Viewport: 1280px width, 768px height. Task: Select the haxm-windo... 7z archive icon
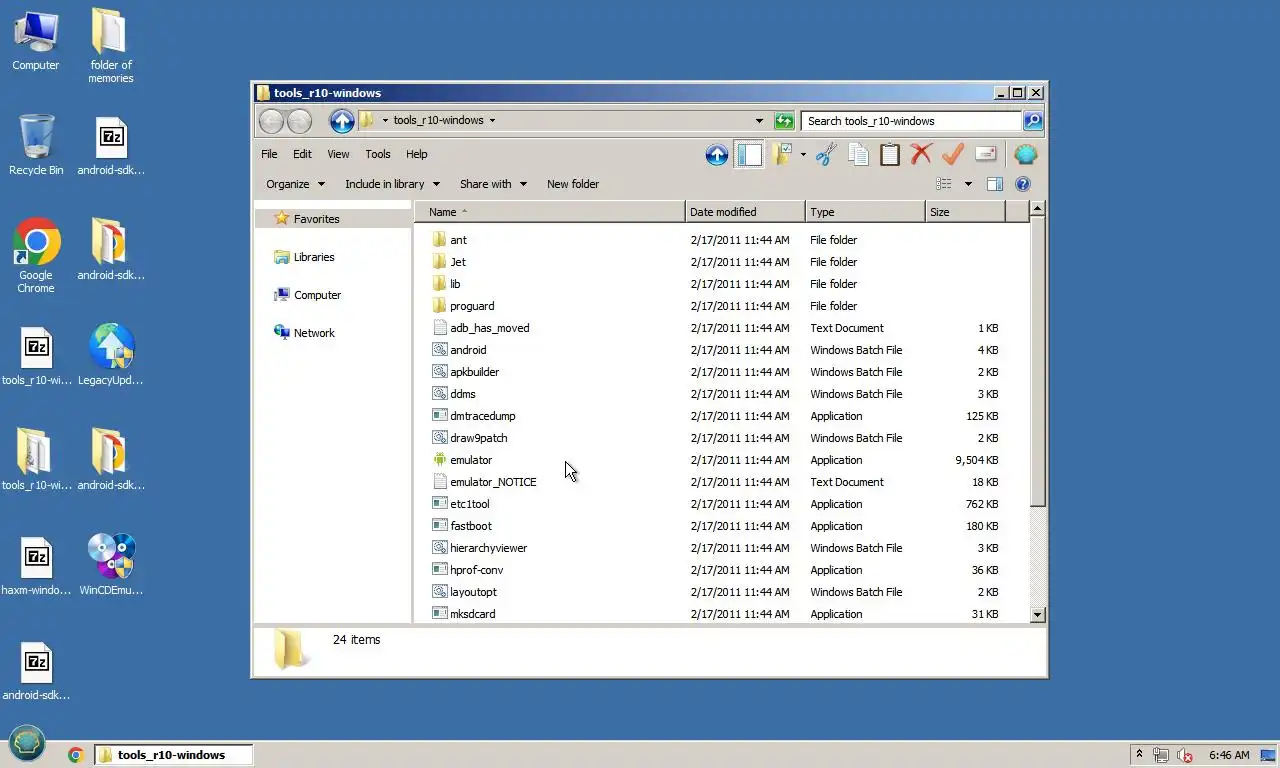(36, 566)
